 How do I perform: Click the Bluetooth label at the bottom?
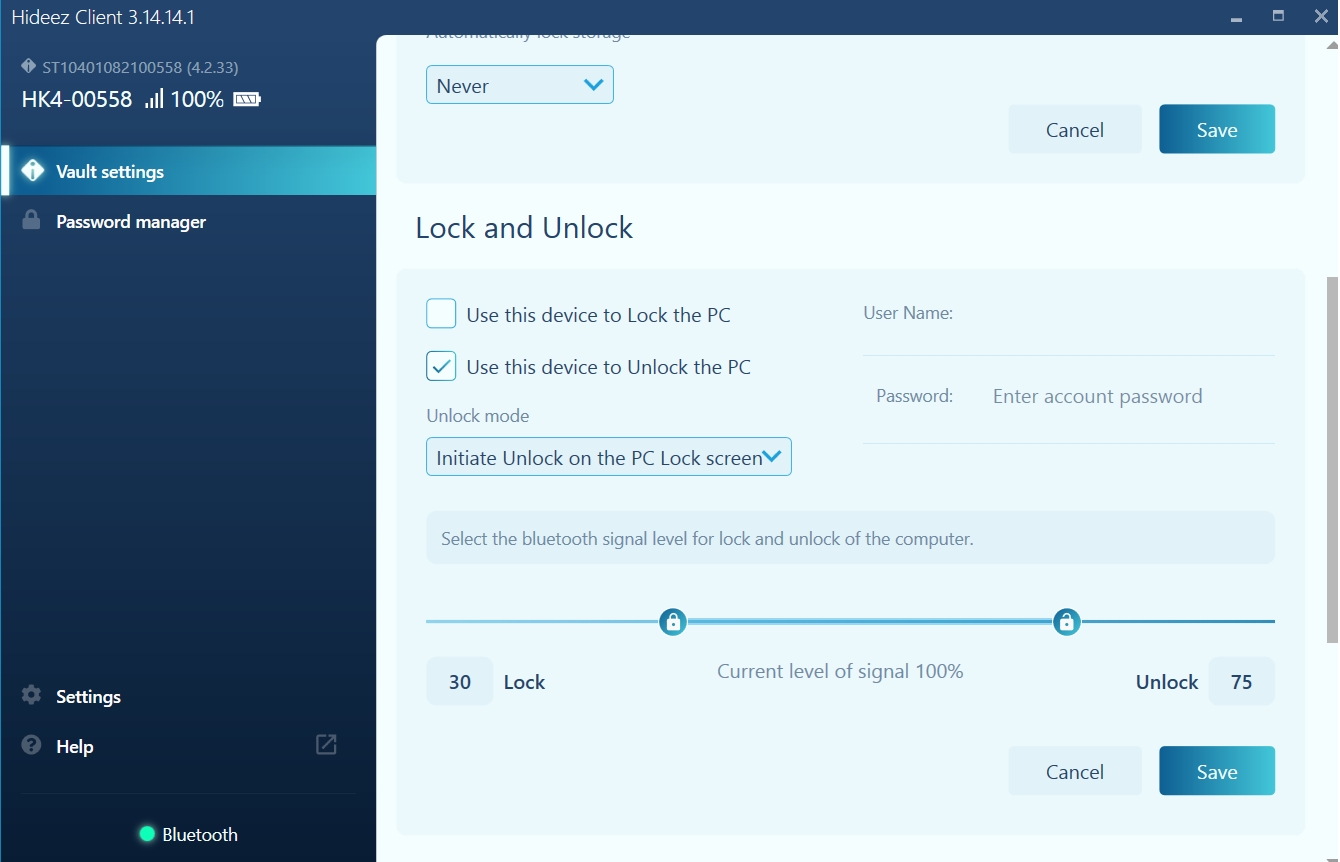pos(200,834)
